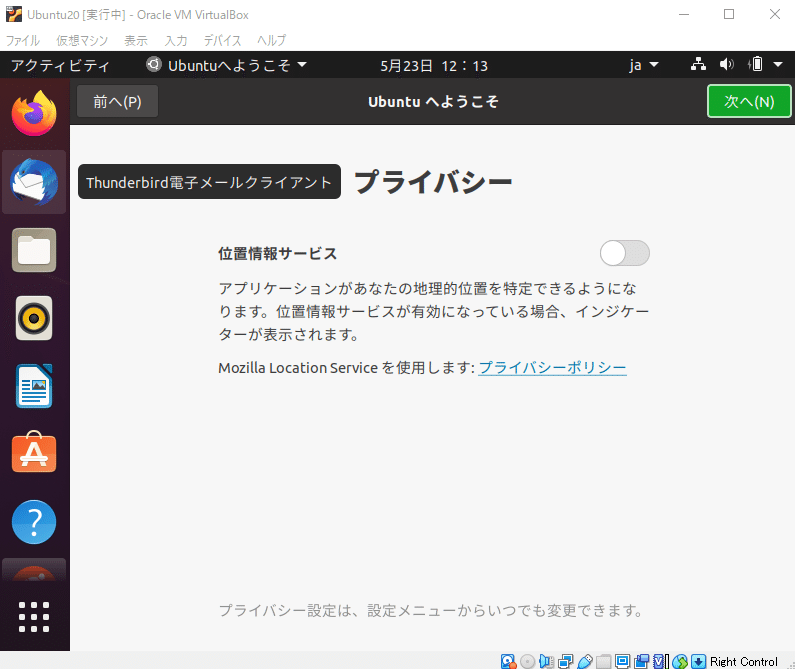Click VirtualBox recording status indicator
The width and height of the screenshot is (795, 669).
(x=641, y=661)
